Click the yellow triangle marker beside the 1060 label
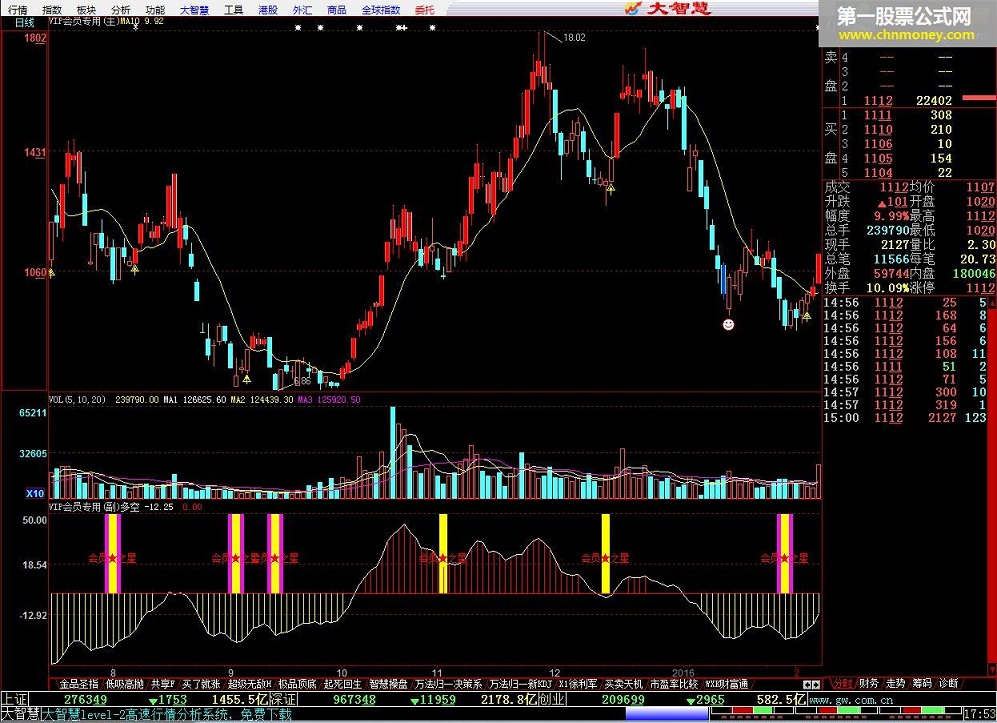 point(52,273)
